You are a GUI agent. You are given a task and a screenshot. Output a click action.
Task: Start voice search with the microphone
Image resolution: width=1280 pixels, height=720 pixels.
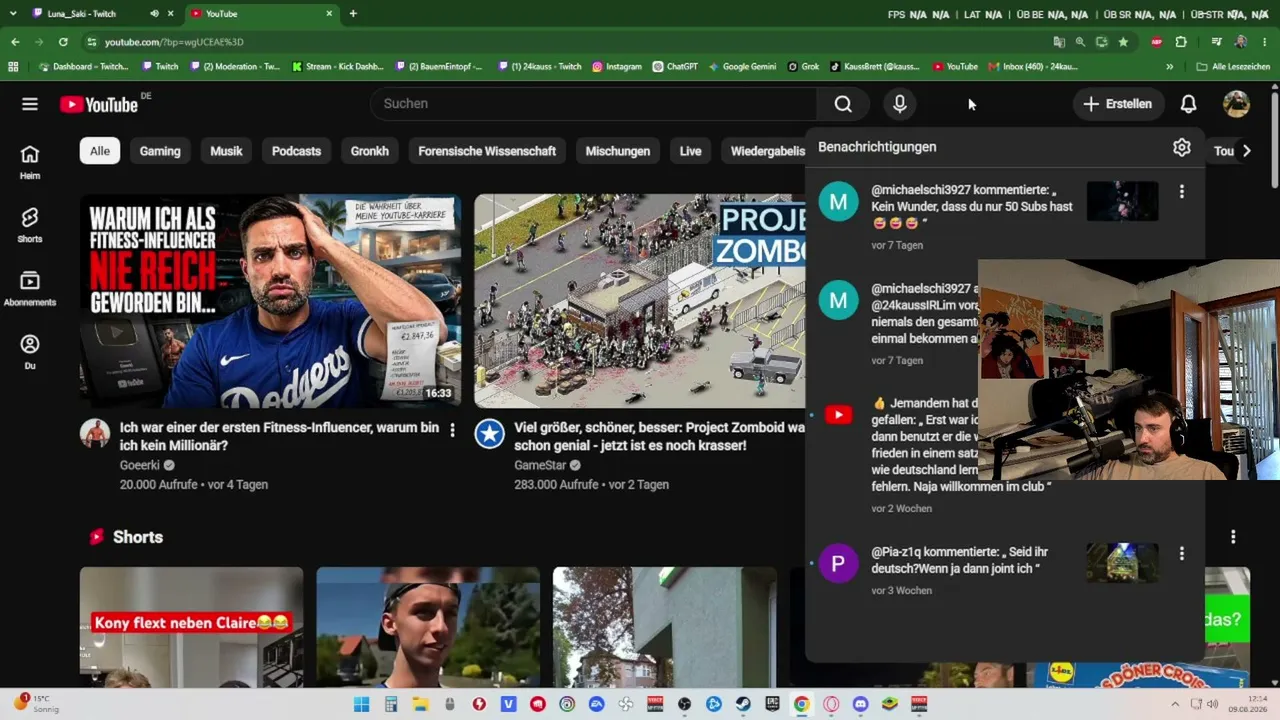pos(900,104)
